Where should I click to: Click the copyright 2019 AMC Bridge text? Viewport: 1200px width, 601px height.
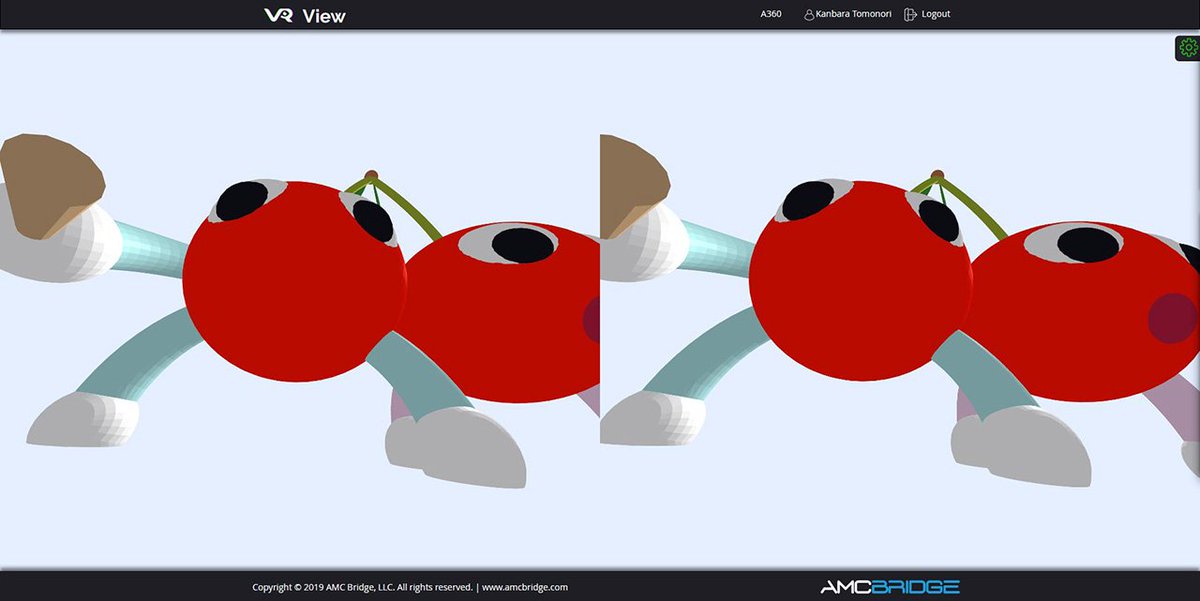362,587
